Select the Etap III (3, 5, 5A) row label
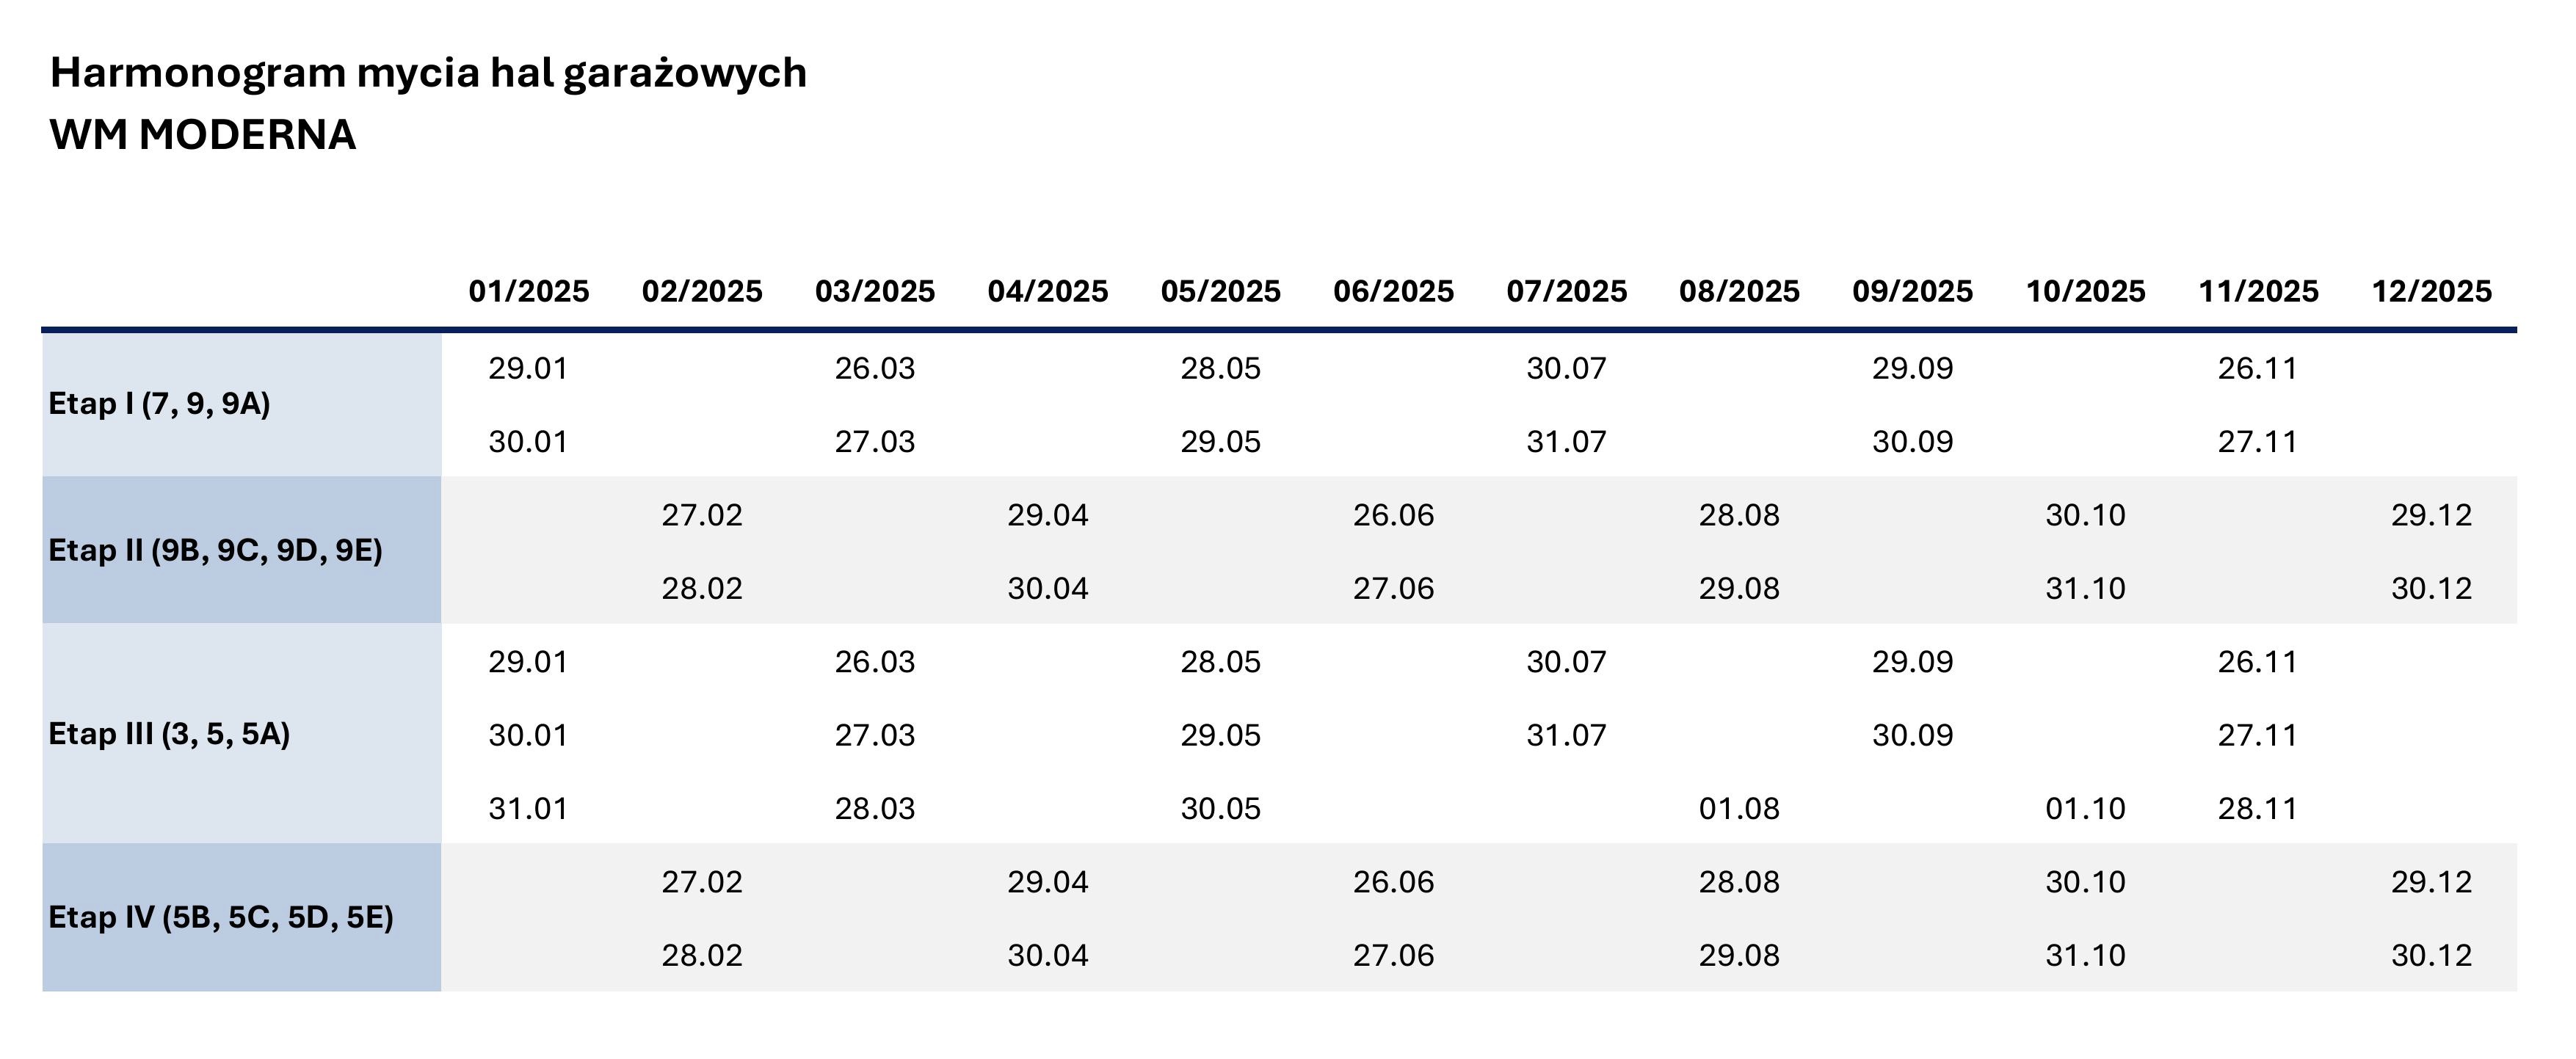This screenshot has height=1059, width=2576. (x=169, y=734)
